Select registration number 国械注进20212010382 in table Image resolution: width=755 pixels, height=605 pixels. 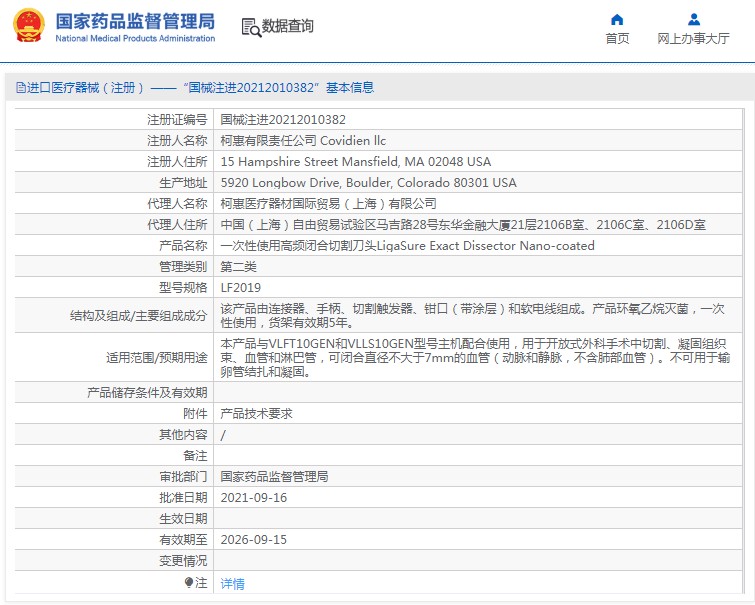(283, 119)
